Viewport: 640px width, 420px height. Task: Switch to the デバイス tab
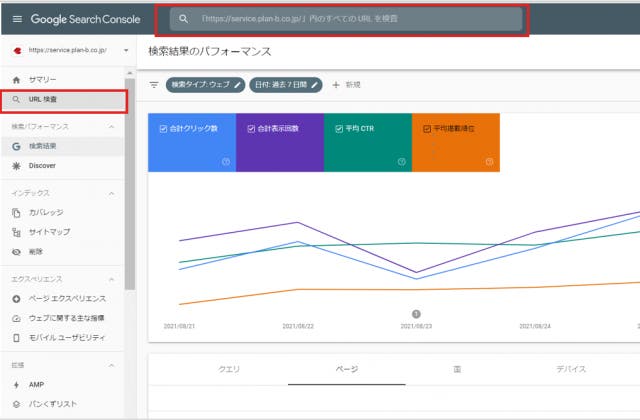(571, 369)
